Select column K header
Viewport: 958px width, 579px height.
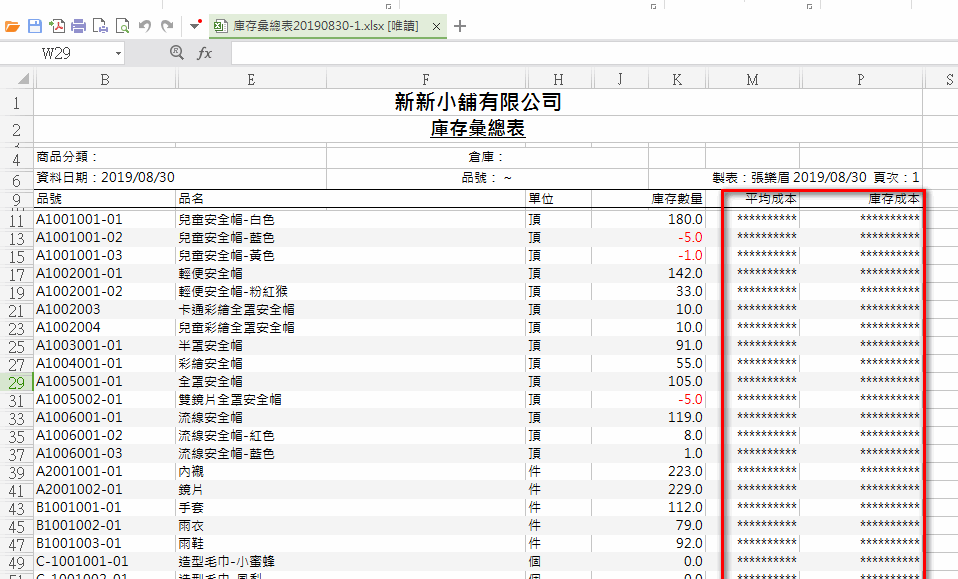[677, 79]
